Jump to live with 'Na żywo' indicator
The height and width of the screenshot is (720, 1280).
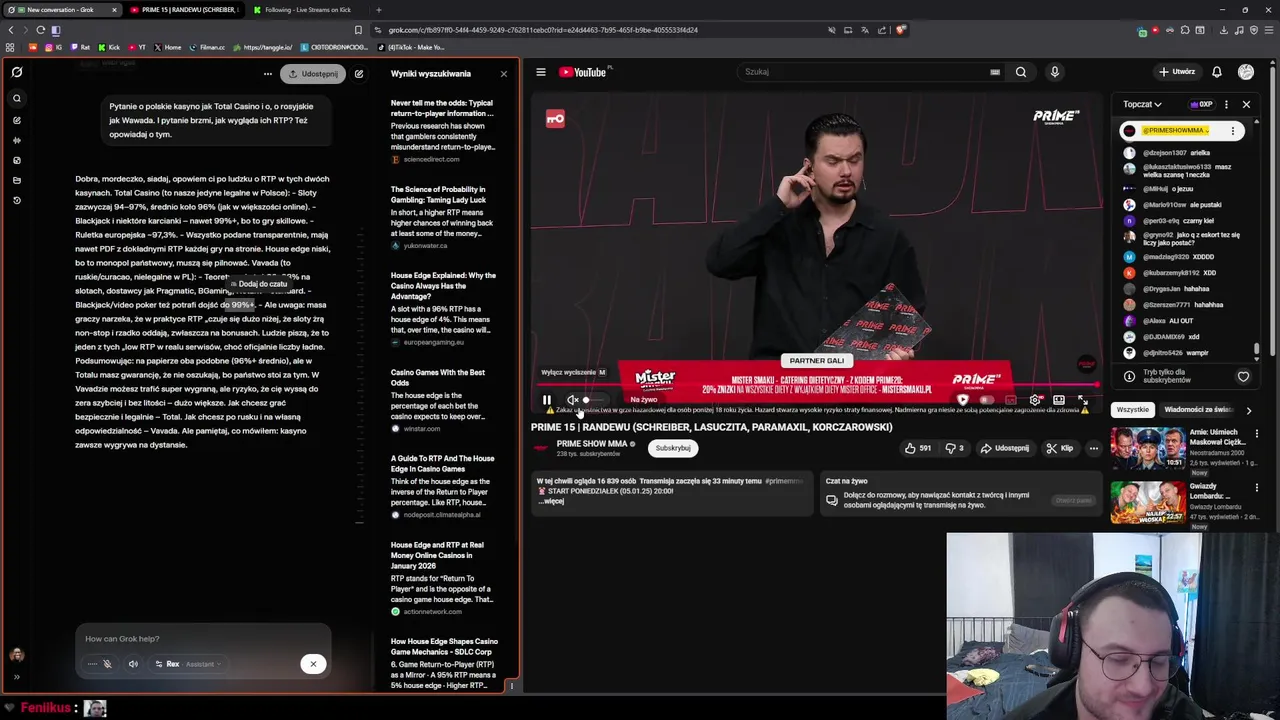[643, 400]
